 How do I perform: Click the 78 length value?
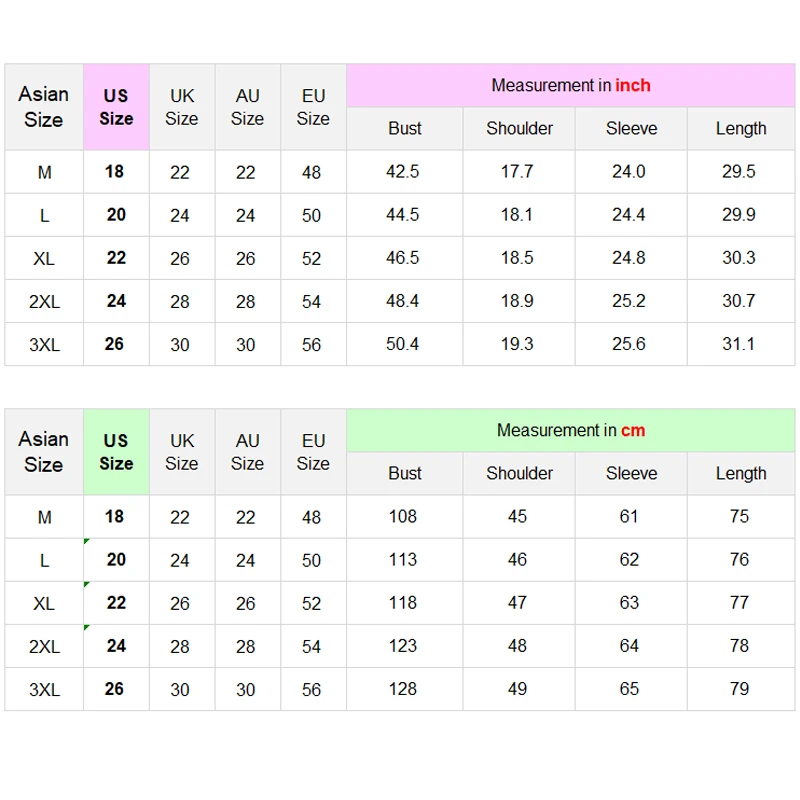tap(739, 646)
